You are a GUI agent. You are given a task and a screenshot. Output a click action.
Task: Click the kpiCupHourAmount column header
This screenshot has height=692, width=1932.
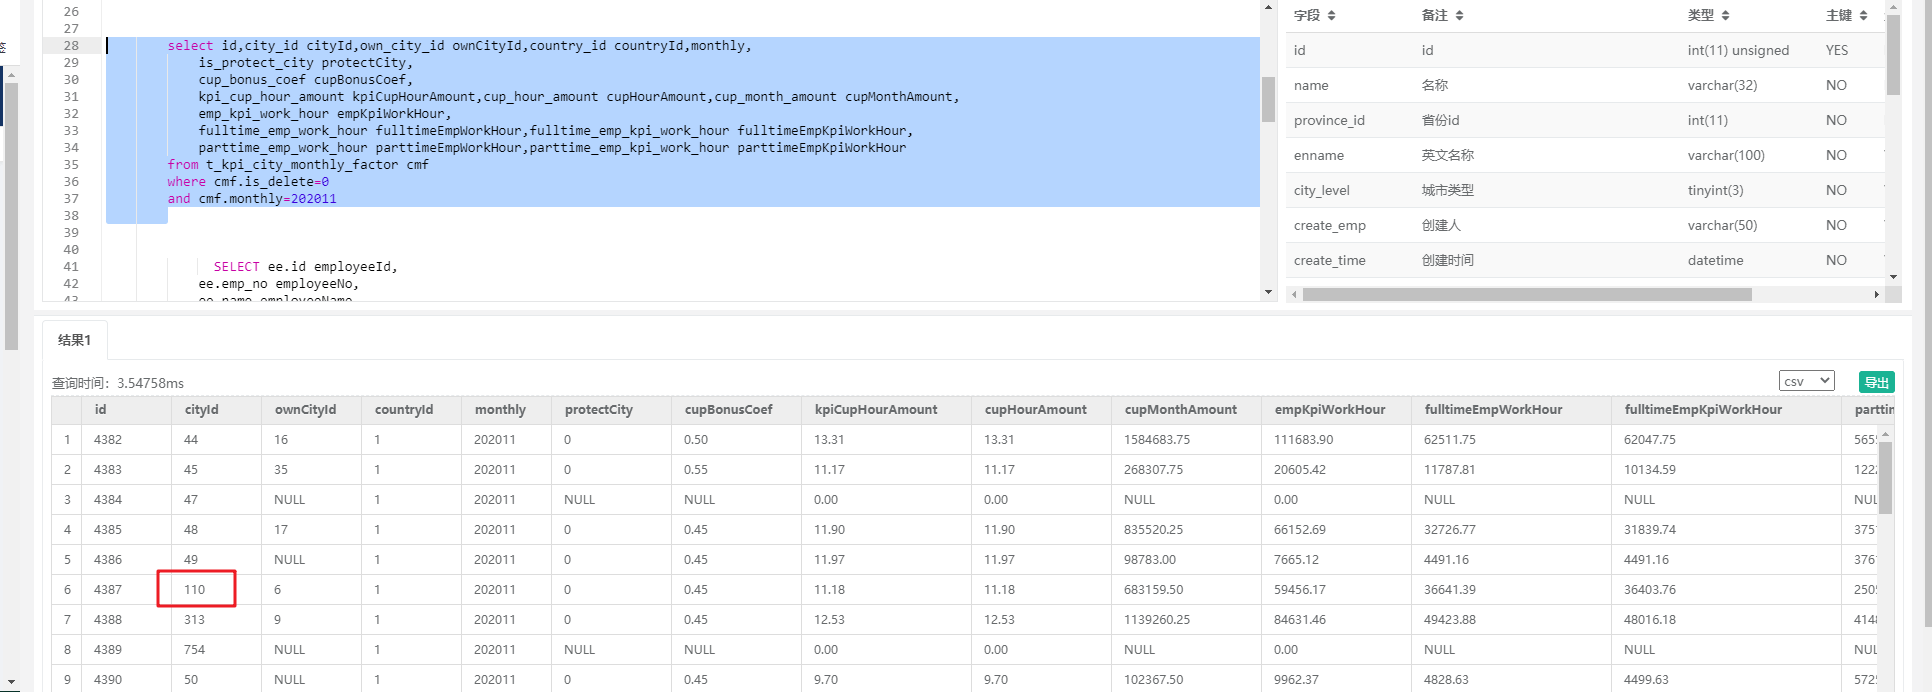887,410
